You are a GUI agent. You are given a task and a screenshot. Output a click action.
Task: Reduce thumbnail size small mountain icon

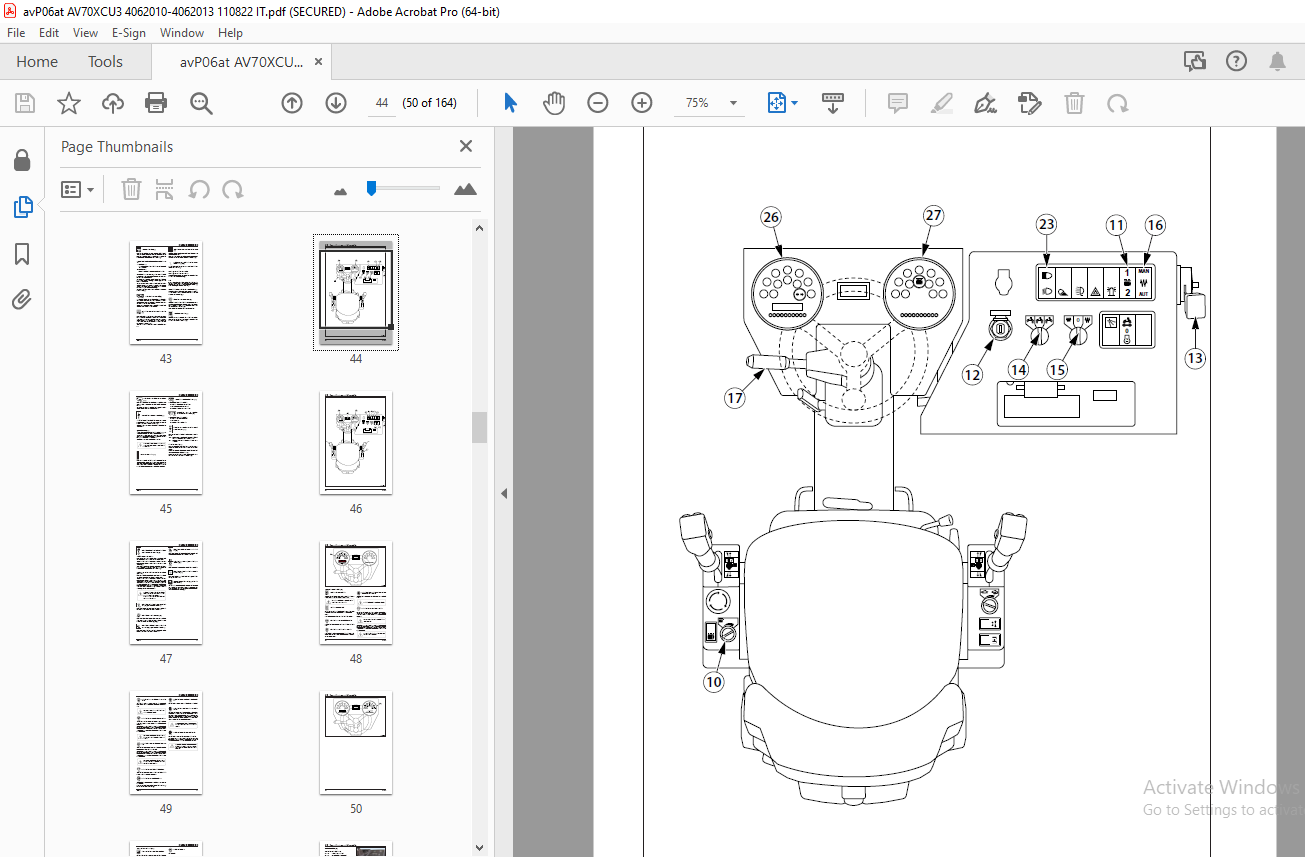[340, 190]
